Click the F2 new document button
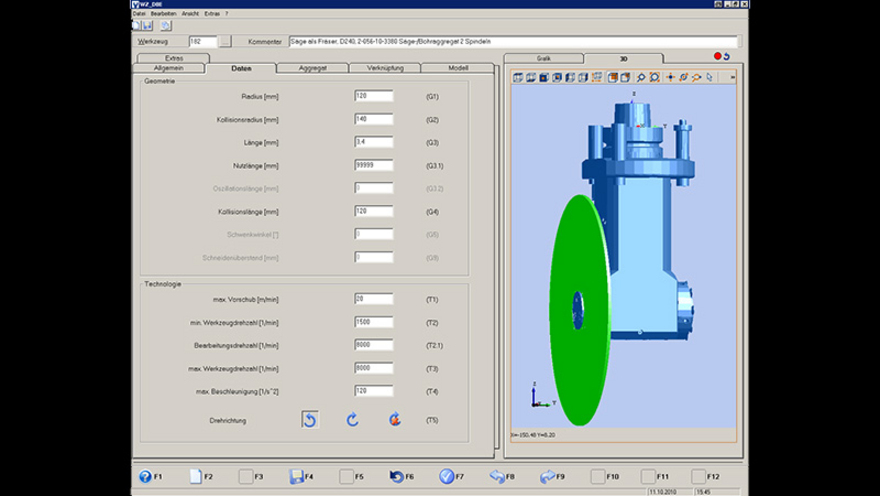Screen dimensions: 880x496 pos(201,476)
